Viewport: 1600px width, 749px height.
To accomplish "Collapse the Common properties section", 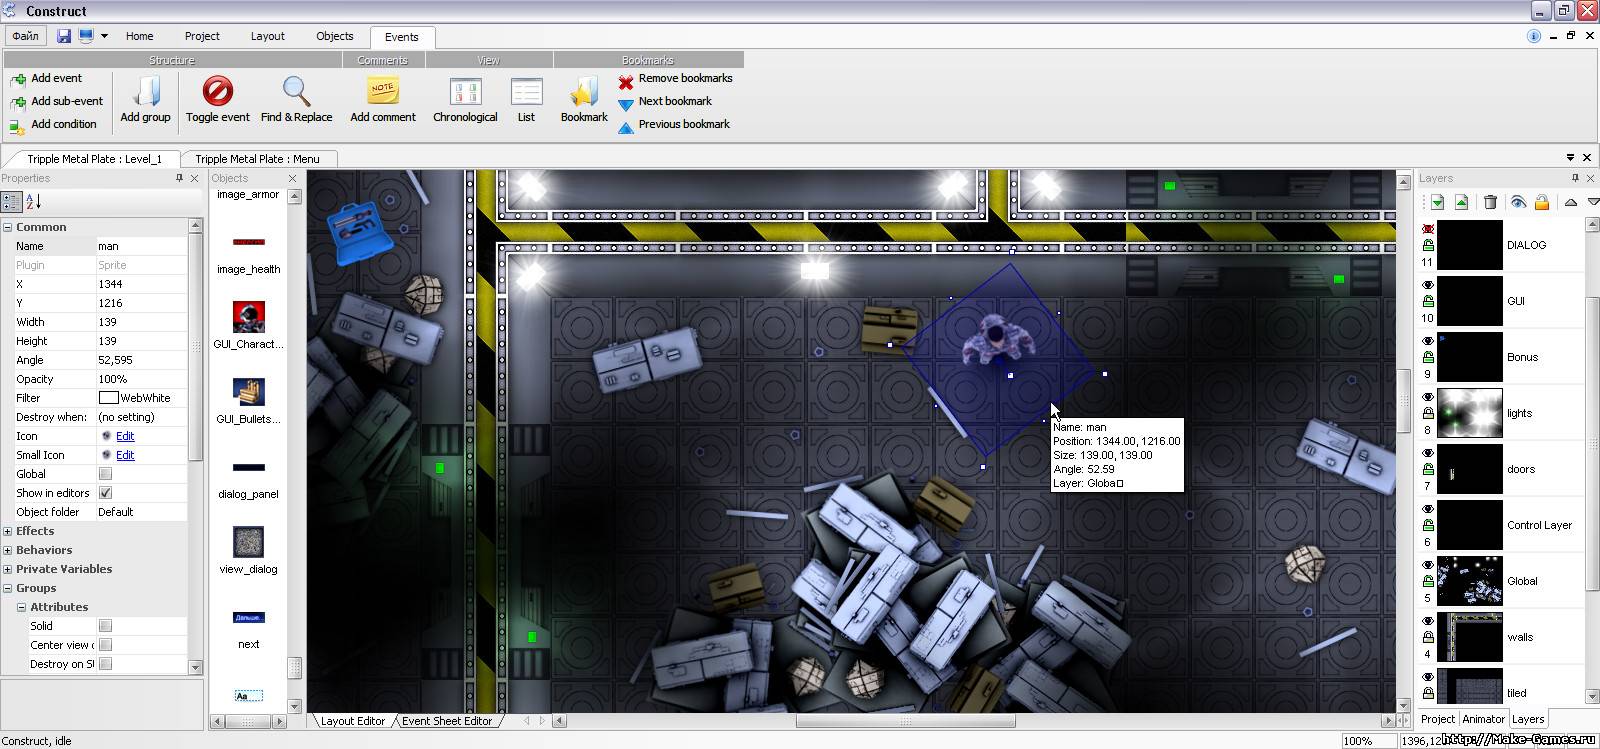I will [8, 227].
